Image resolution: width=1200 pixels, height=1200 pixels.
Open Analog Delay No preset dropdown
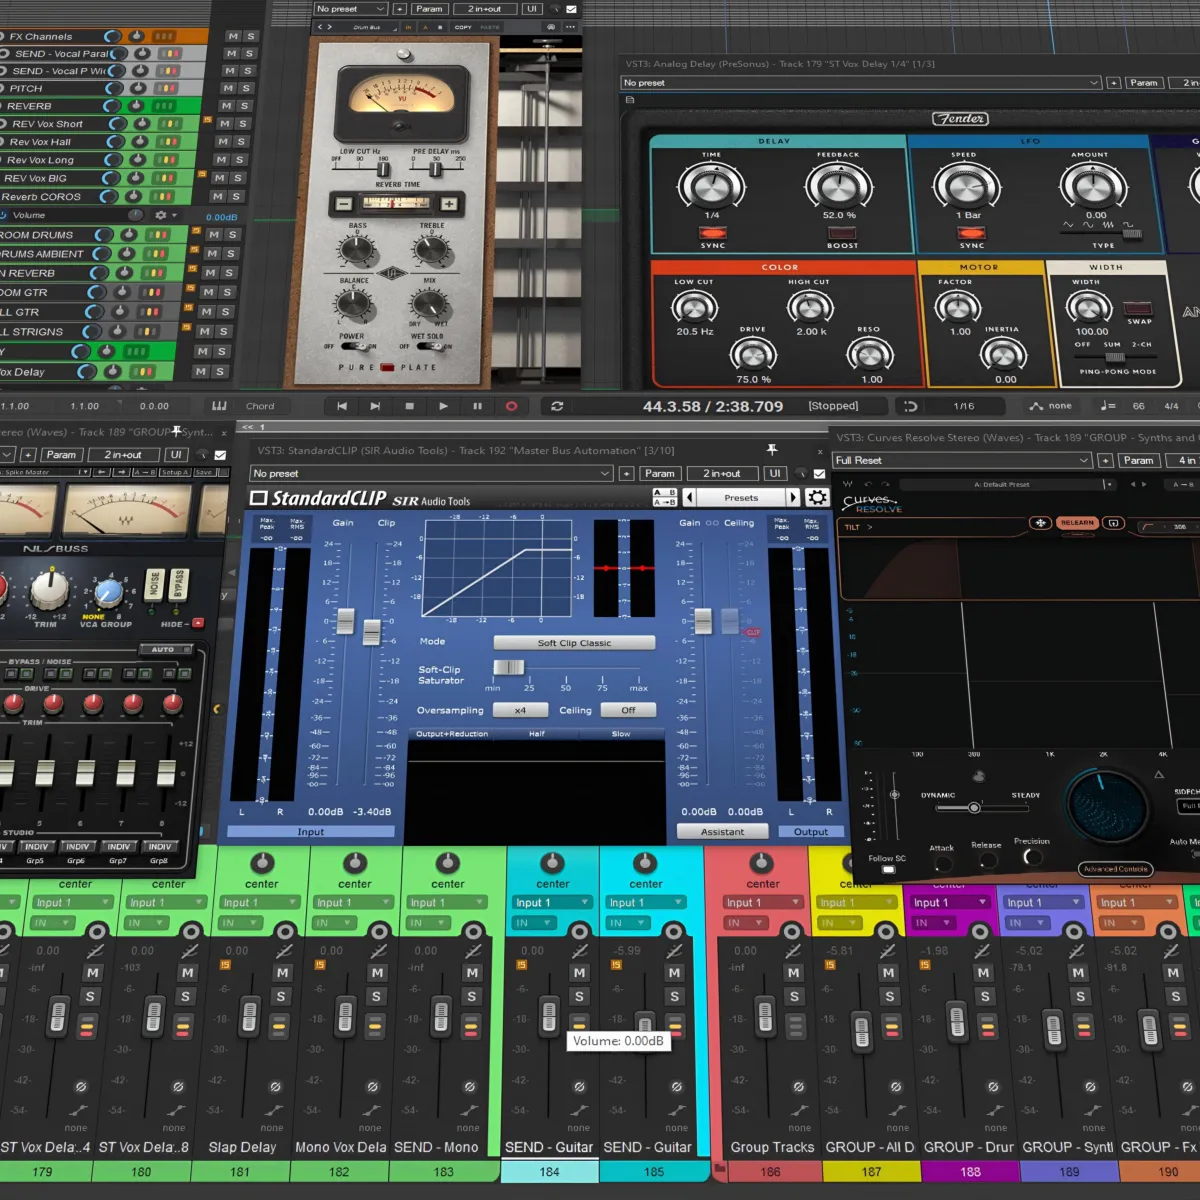point(860,83)
